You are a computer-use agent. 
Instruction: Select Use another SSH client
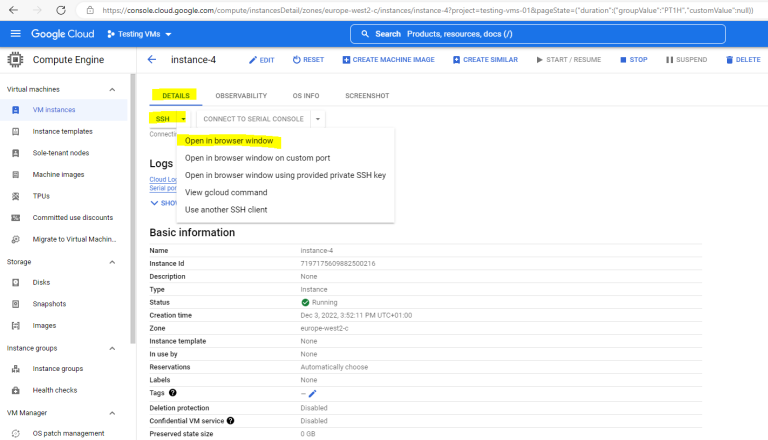pos(286,210)
